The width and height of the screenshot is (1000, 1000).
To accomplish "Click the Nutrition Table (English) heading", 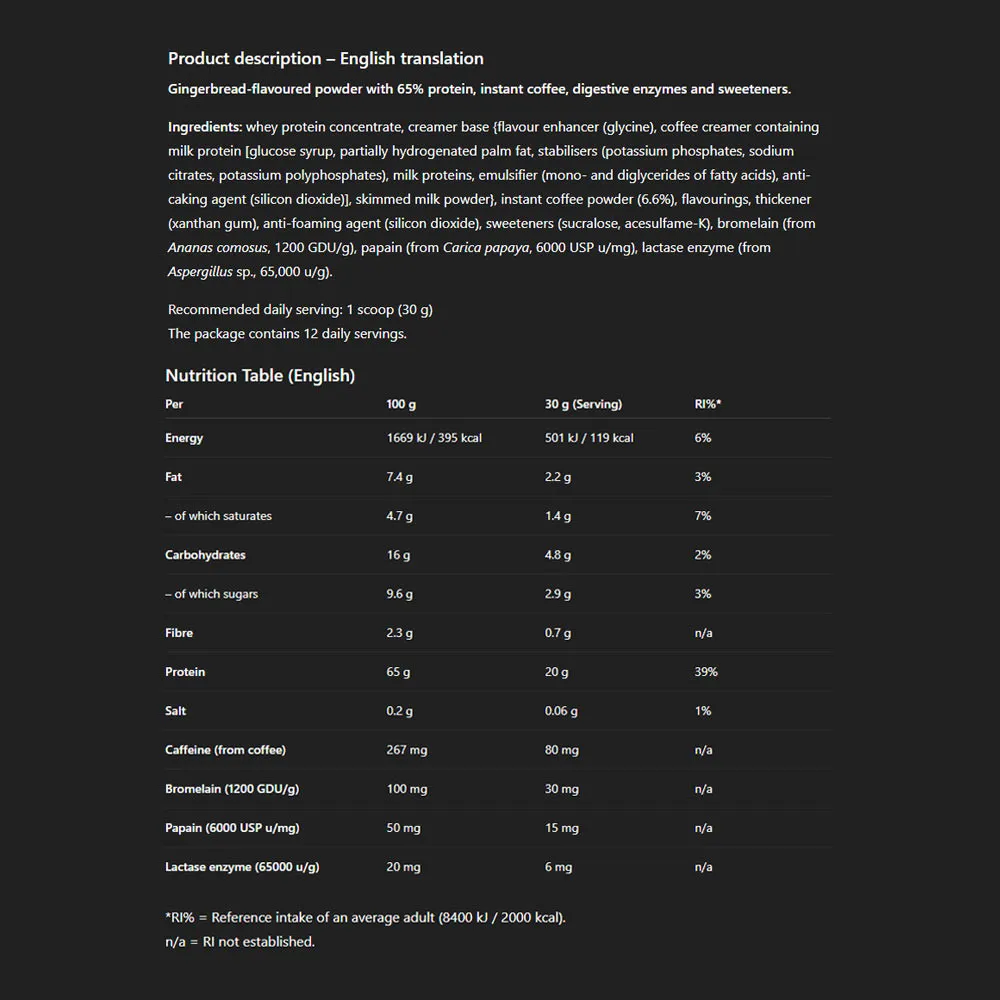I will [260, 376].
